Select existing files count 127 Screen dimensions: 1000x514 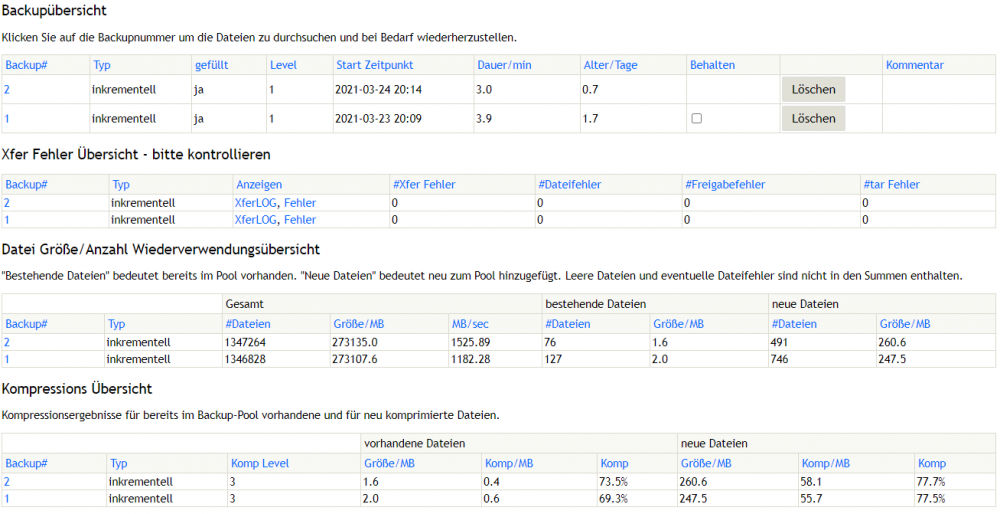pyautogui.click(x=553, y=359)
